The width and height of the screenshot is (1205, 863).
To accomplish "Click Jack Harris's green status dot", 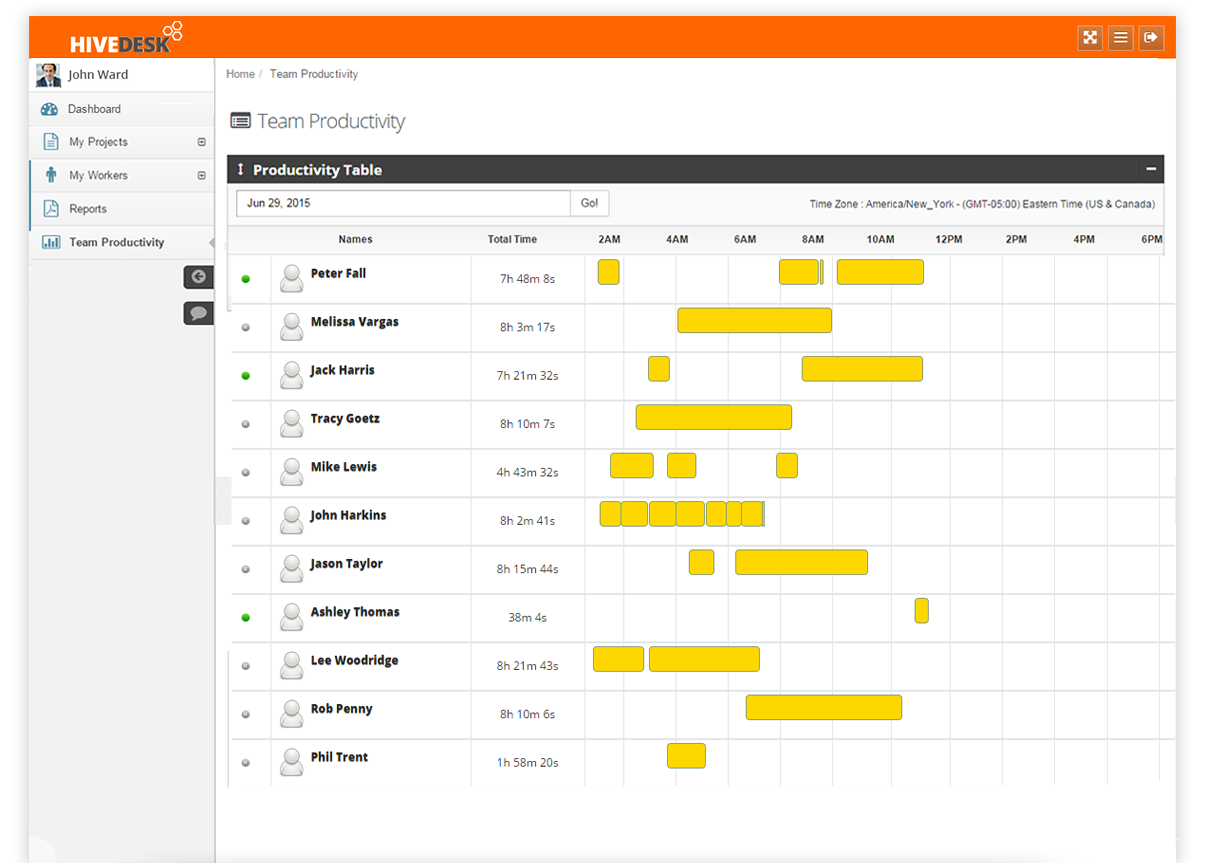I will 246,376.
